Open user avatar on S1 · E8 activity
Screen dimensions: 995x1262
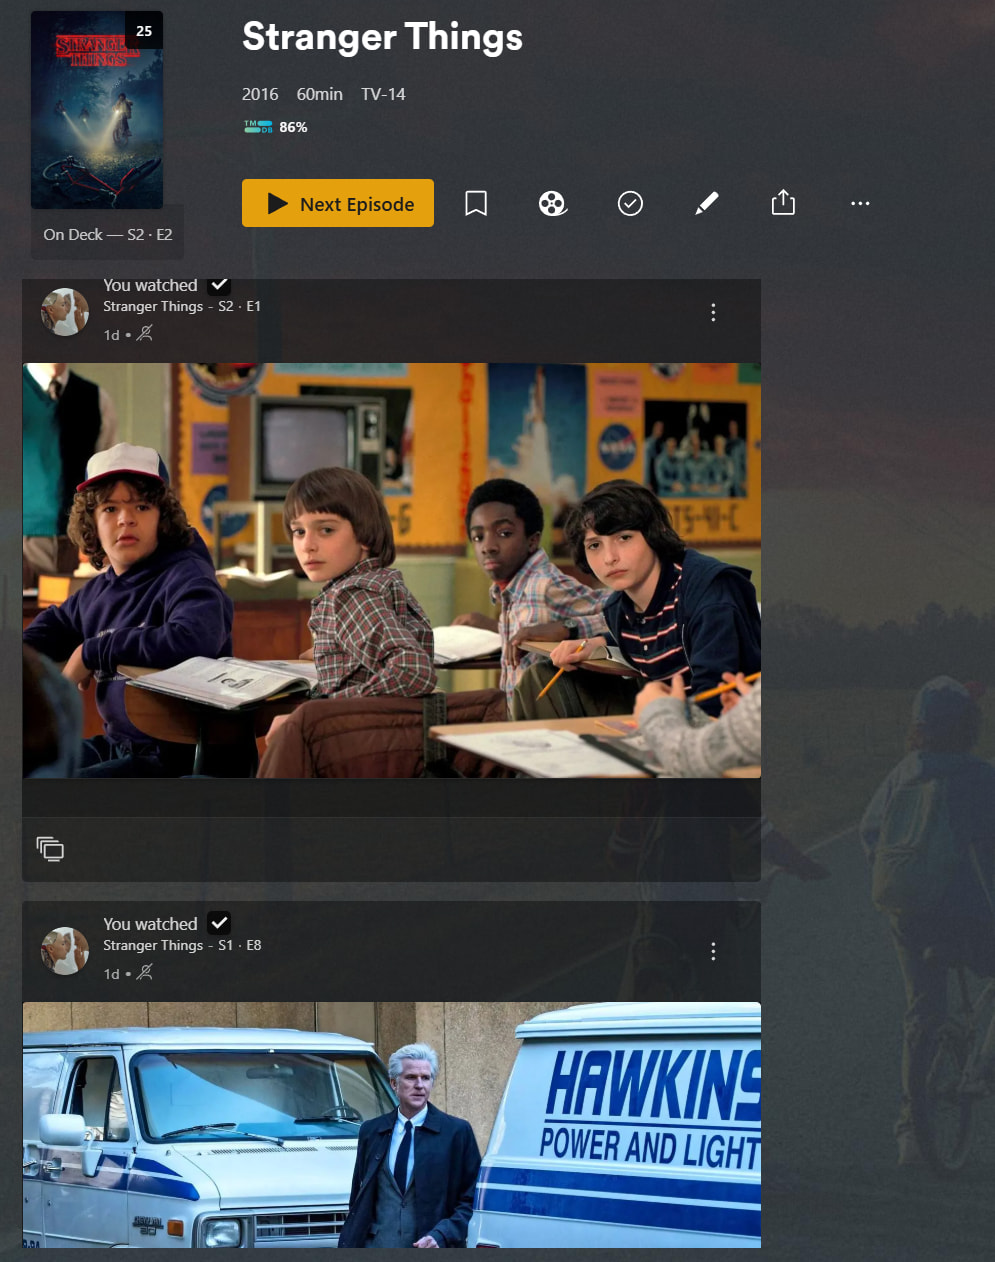point(65,951)
